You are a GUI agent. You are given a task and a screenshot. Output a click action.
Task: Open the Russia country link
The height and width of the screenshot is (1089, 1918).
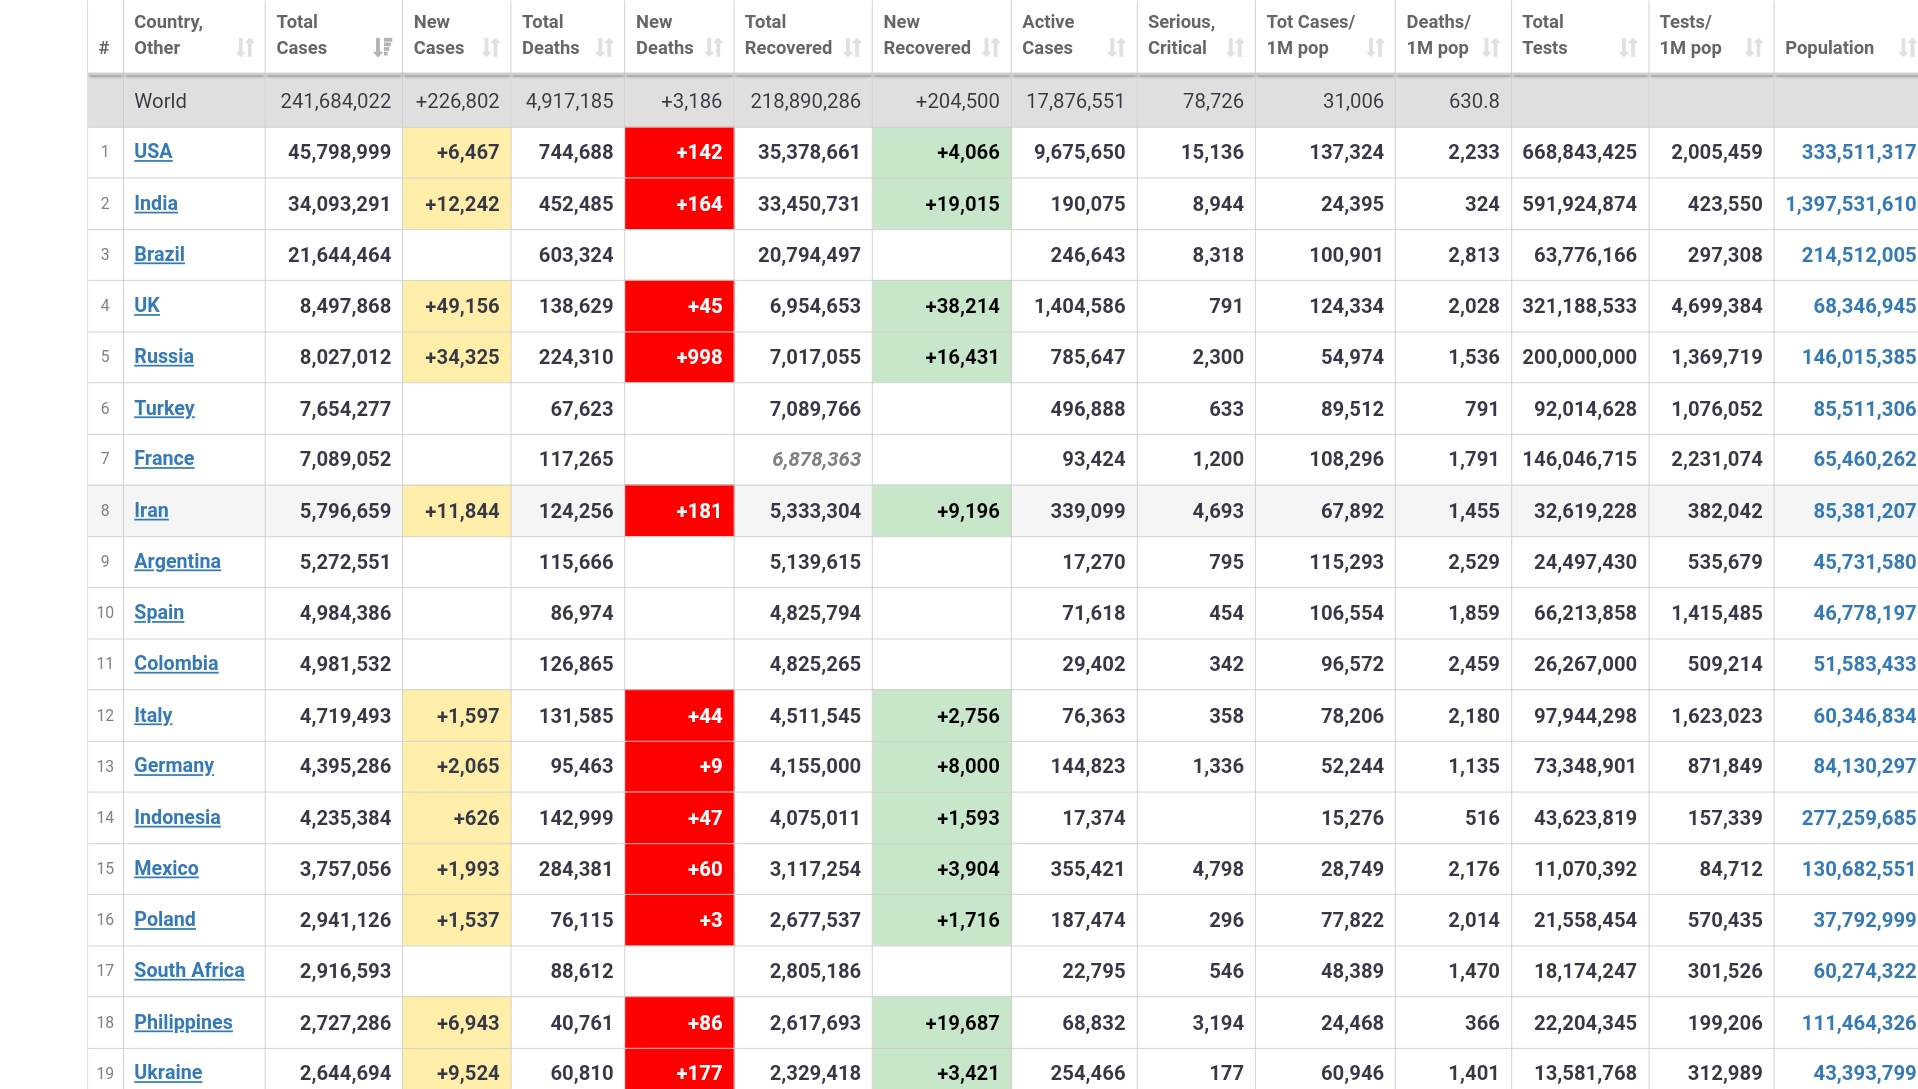tap(164, 356)
